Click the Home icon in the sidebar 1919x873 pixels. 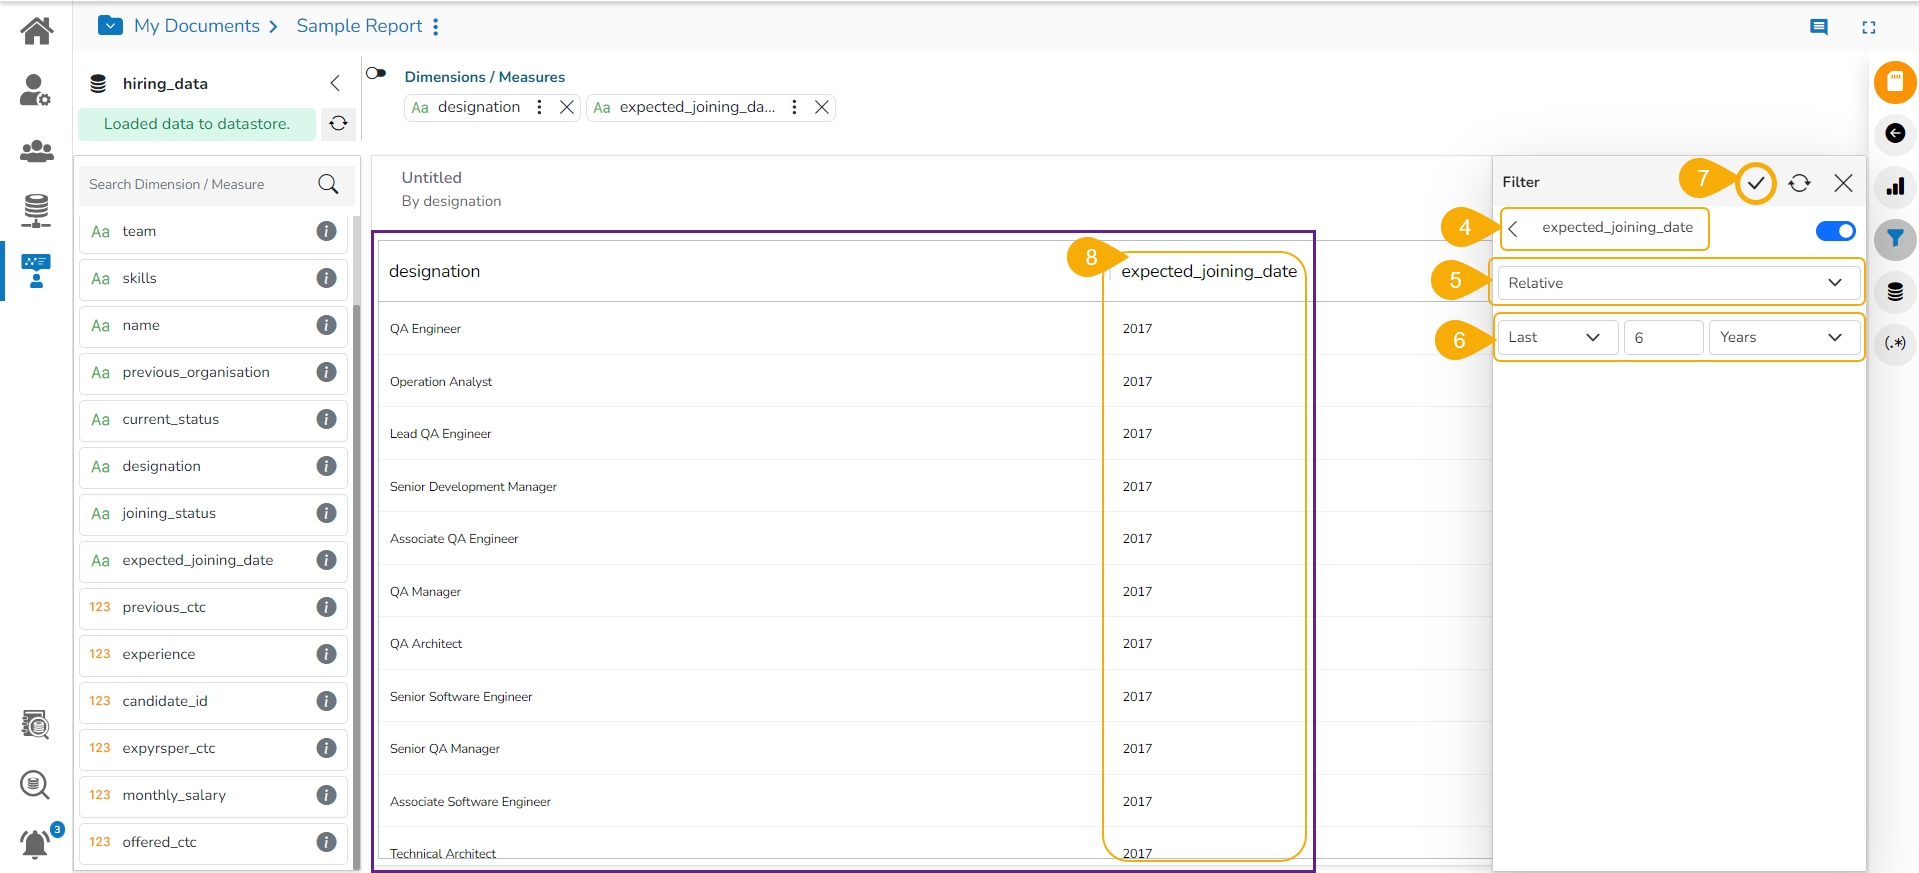(37, 31)
